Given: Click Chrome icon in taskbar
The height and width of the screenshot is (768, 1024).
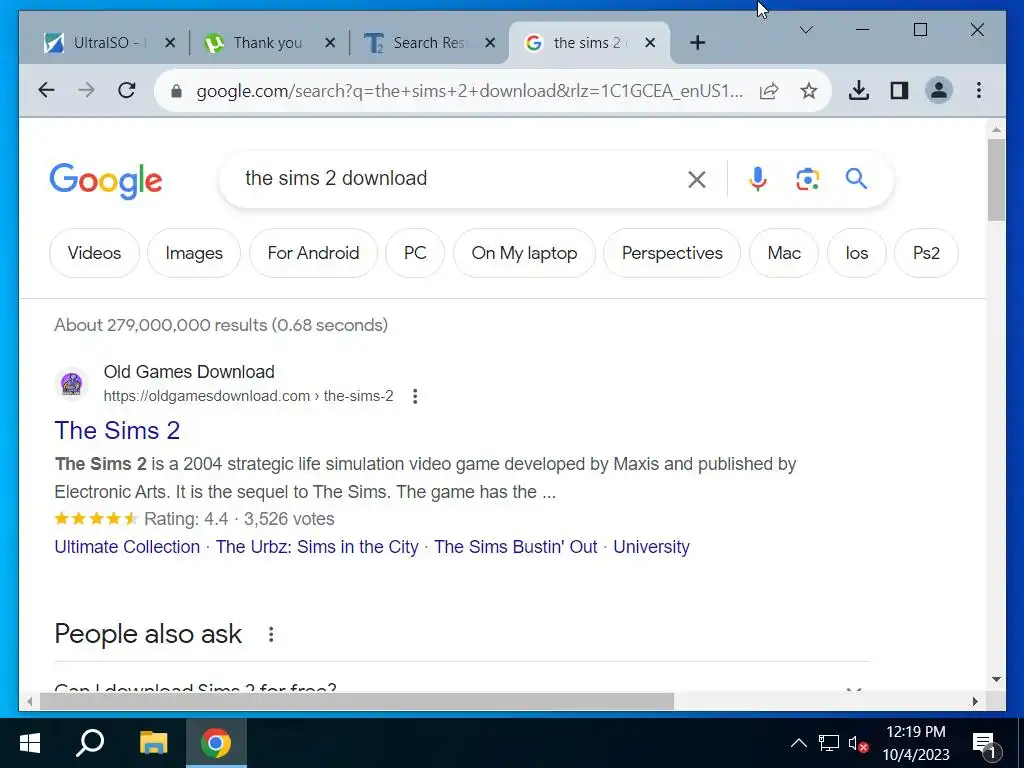Looking at the screenshot, I should point(216,743).
